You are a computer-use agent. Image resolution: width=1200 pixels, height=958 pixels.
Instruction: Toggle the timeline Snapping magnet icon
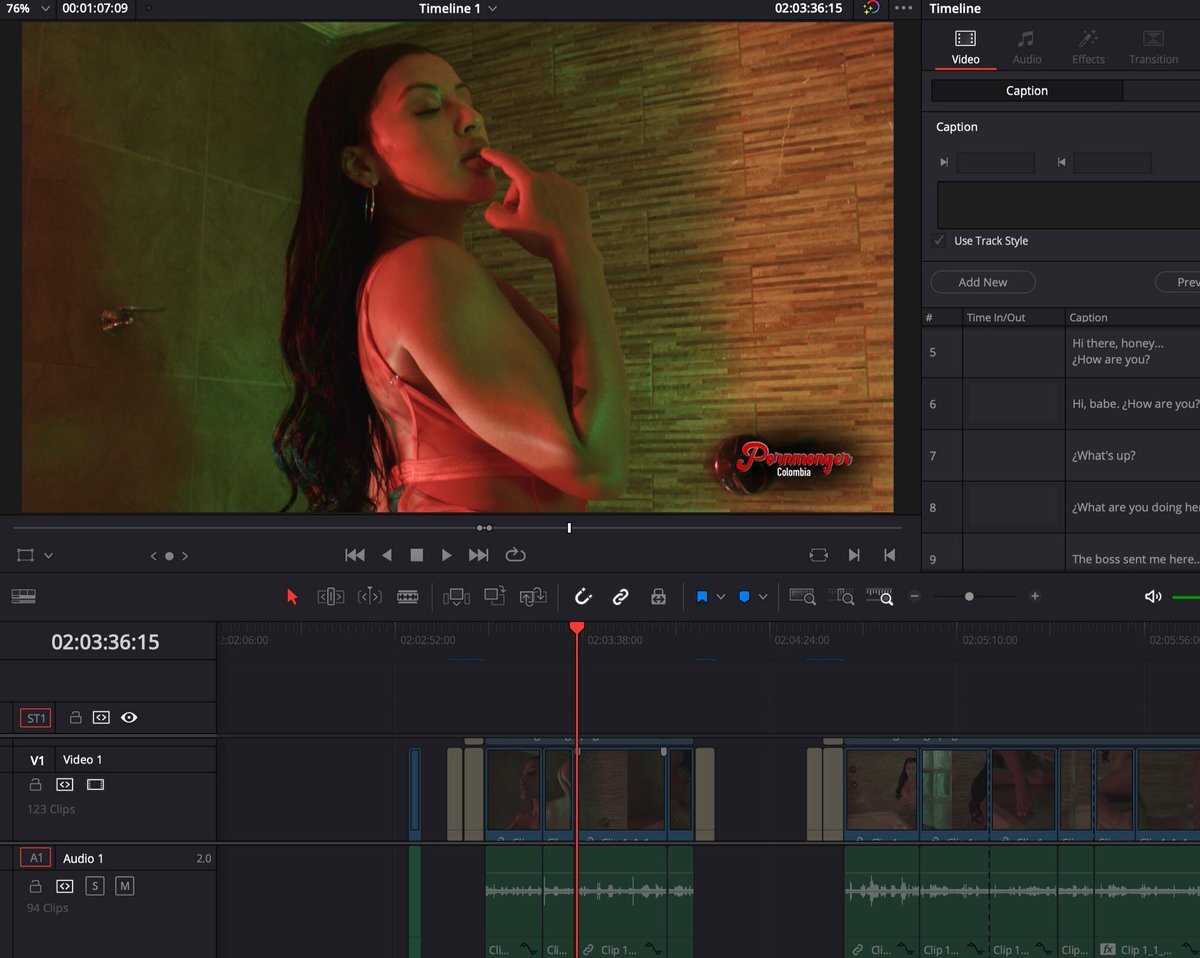[583, 596]
